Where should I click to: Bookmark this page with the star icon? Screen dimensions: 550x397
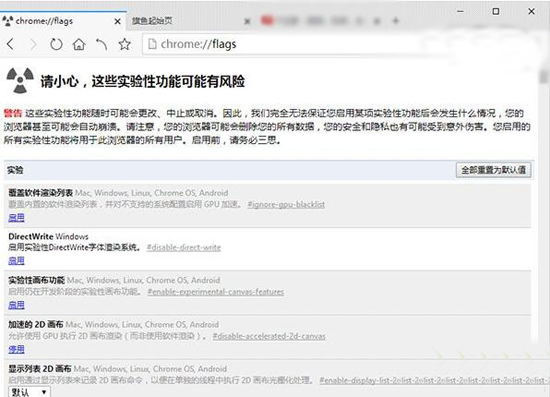pos(125,44)
